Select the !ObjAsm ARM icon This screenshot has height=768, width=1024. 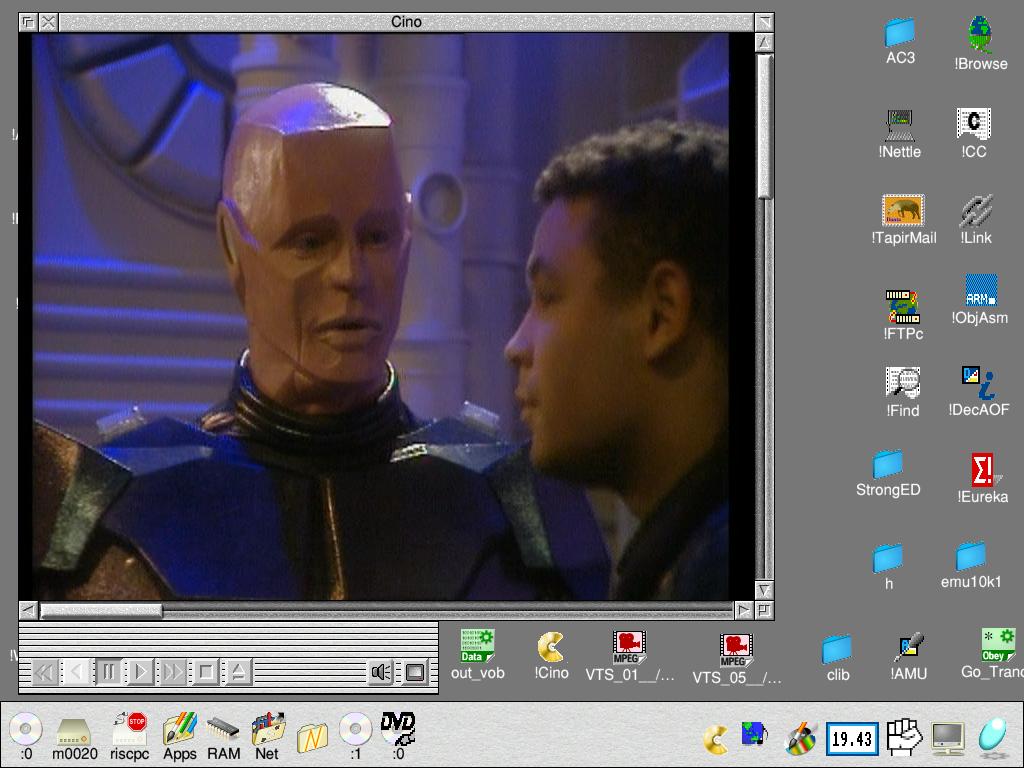(980, 300)
